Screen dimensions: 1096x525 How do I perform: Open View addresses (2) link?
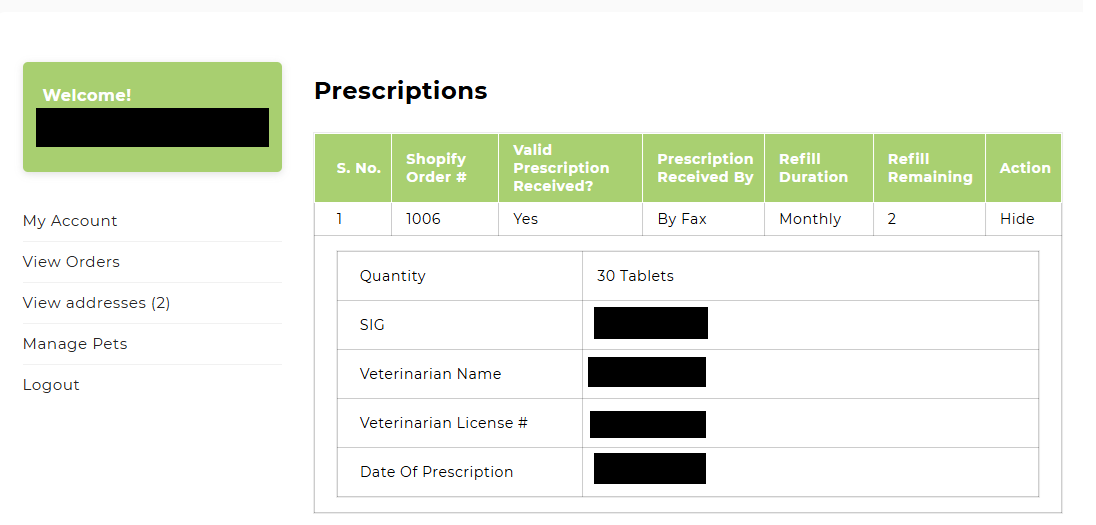[96, 303]
